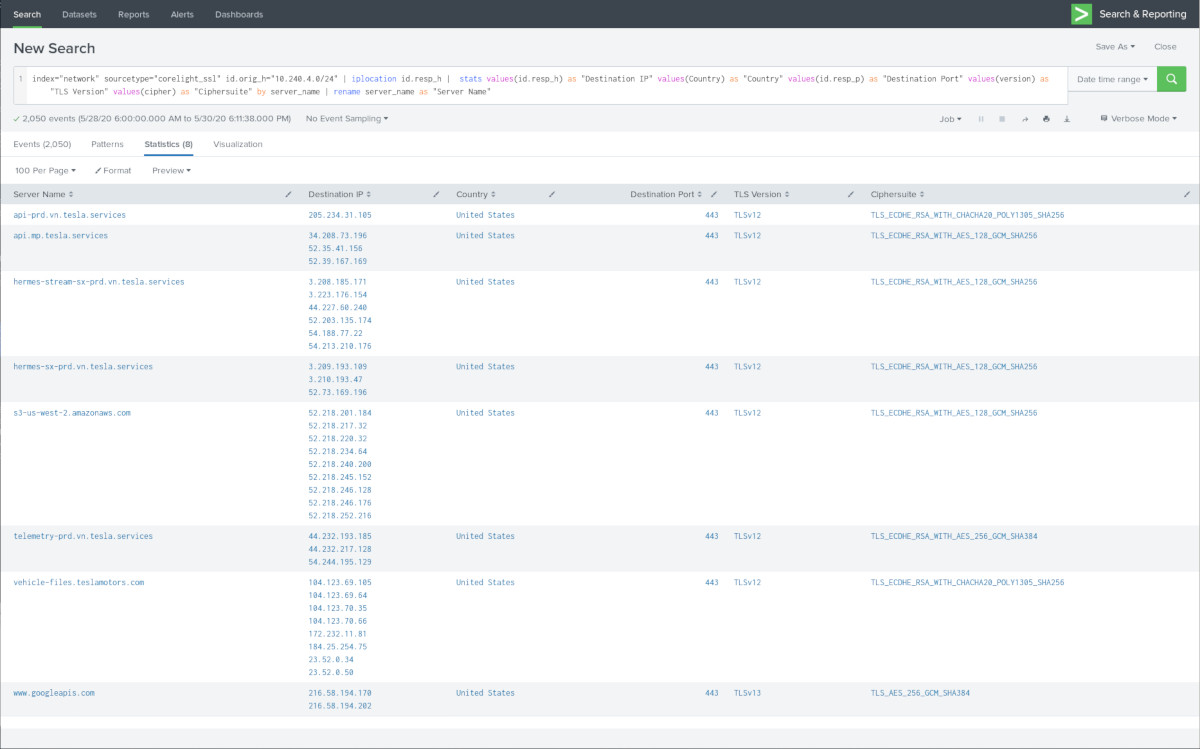Edit the Destination IP column with its pencil icon
This screenshot has height=749, width=1200.
436,194
